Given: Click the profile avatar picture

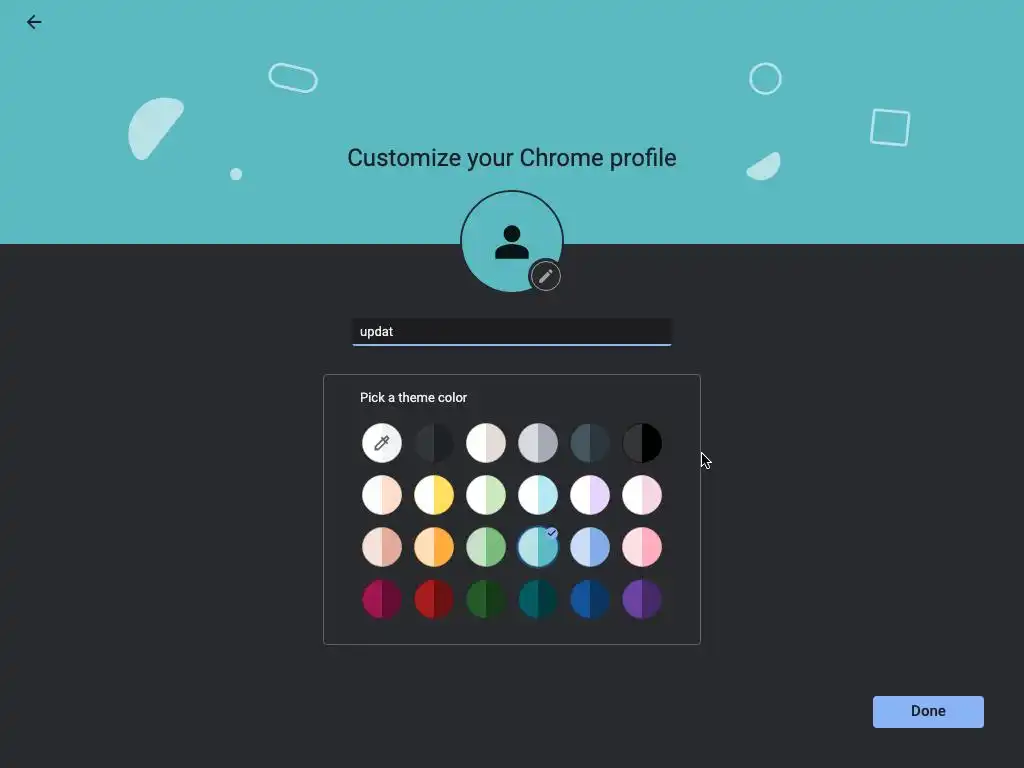Looking at the screenshot, I should pyautogui.click(x=512, y=241).
